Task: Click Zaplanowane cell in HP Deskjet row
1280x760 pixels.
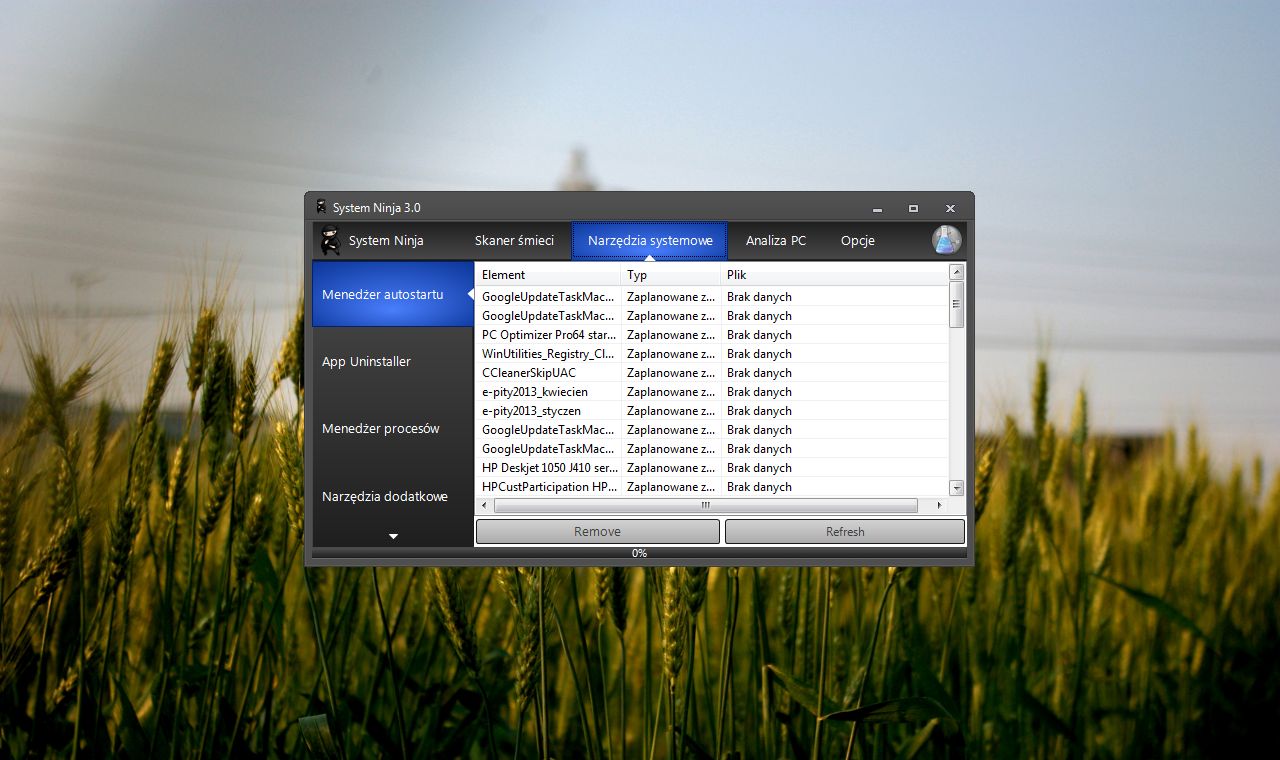Action: click(671, 467)
